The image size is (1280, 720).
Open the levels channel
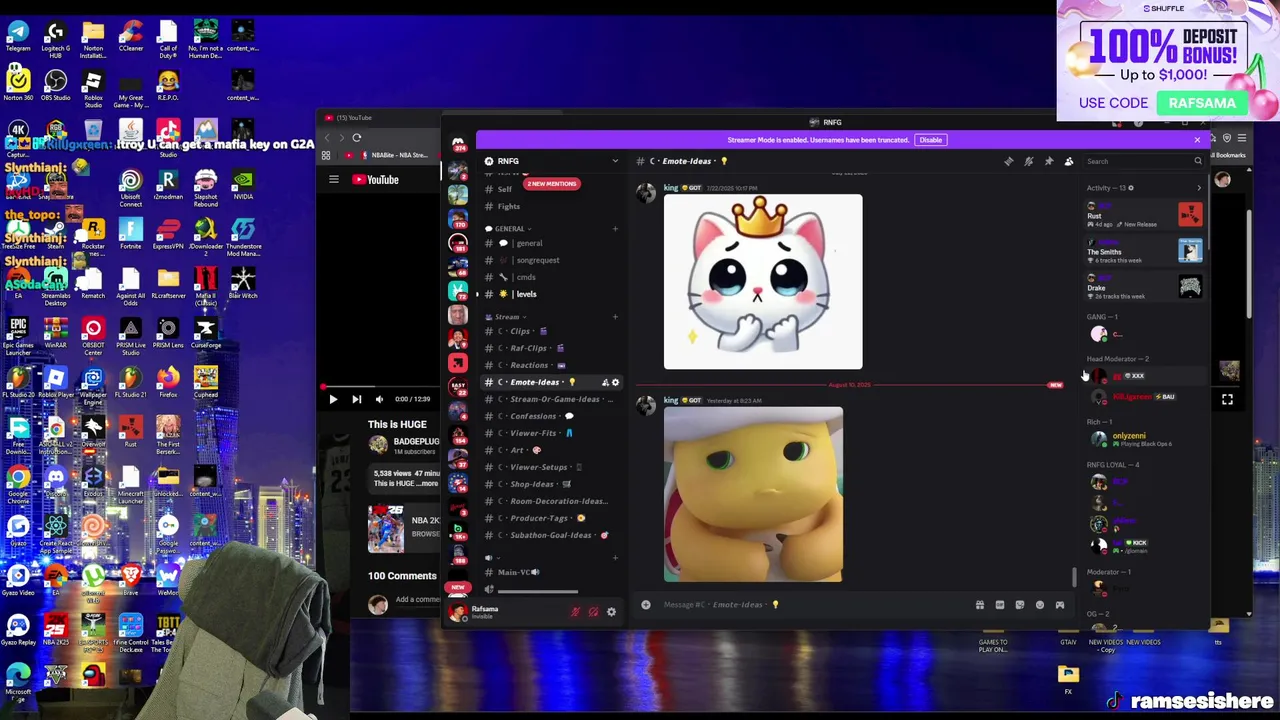[551, 294]
